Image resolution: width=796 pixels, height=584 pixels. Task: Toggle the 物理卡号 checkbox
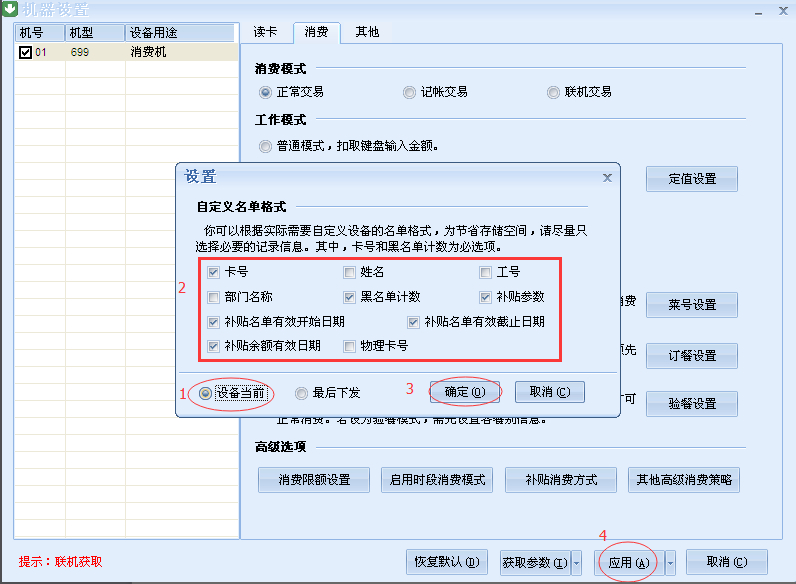pyautogui.click(x=349, y=346)
